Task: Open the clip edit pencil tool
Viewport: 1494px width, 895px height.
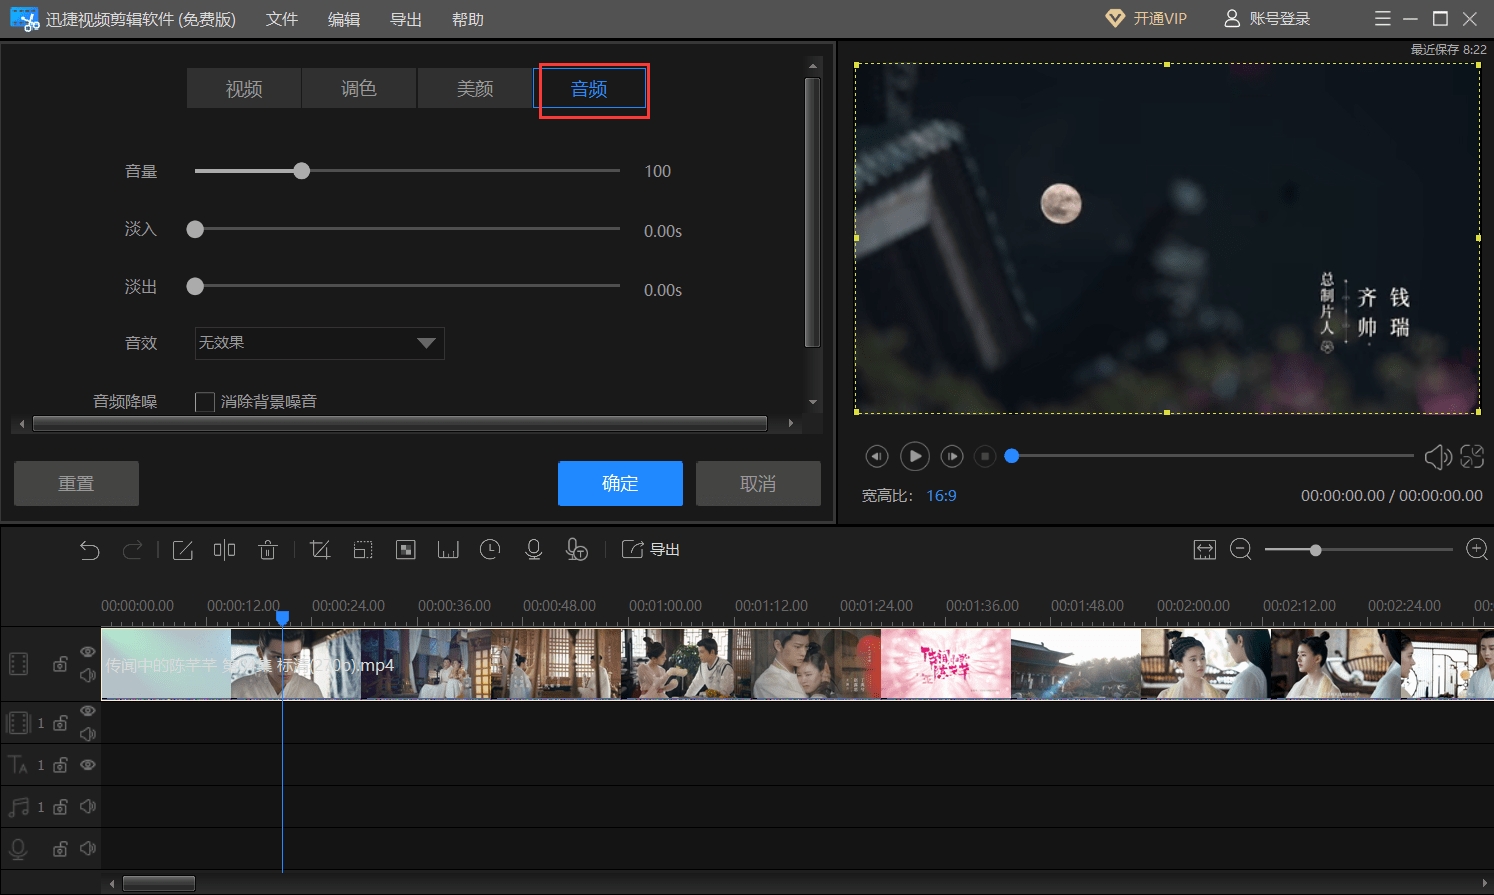Action: click(183, 550)
